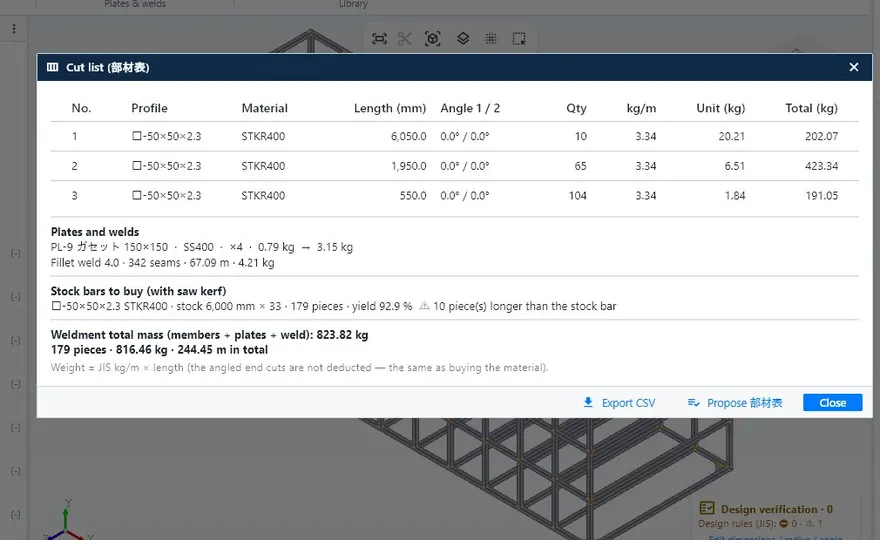This screenshot has height=540, width=880.
Task: Click the table icon in Cut list title
Action: [53, 67]
